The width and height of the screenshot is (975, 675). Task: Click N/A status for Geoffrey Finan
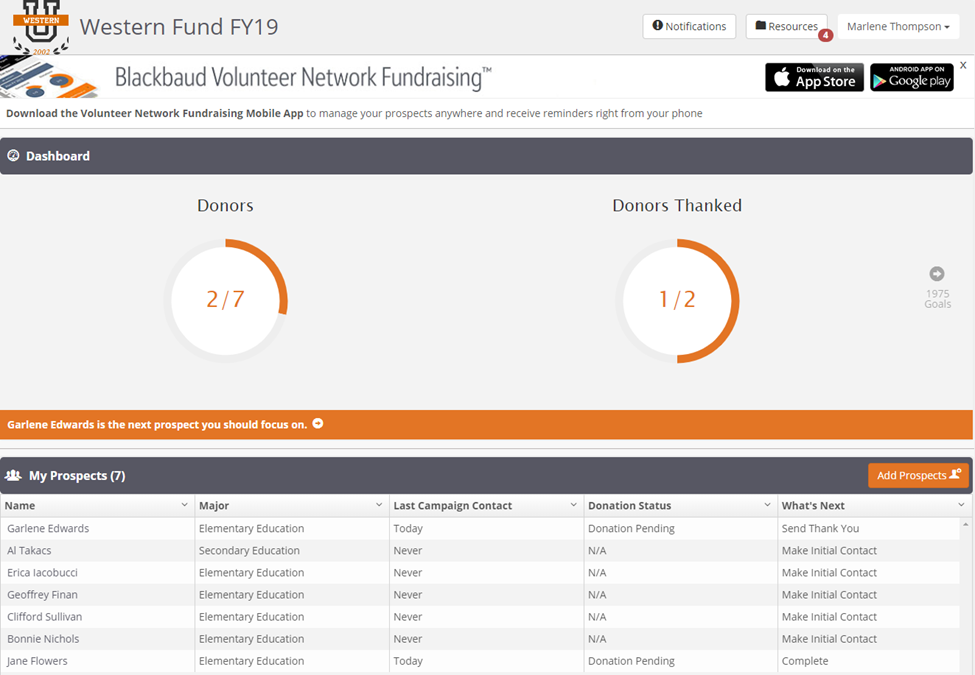pyautogui.click(x=597, y=595)
